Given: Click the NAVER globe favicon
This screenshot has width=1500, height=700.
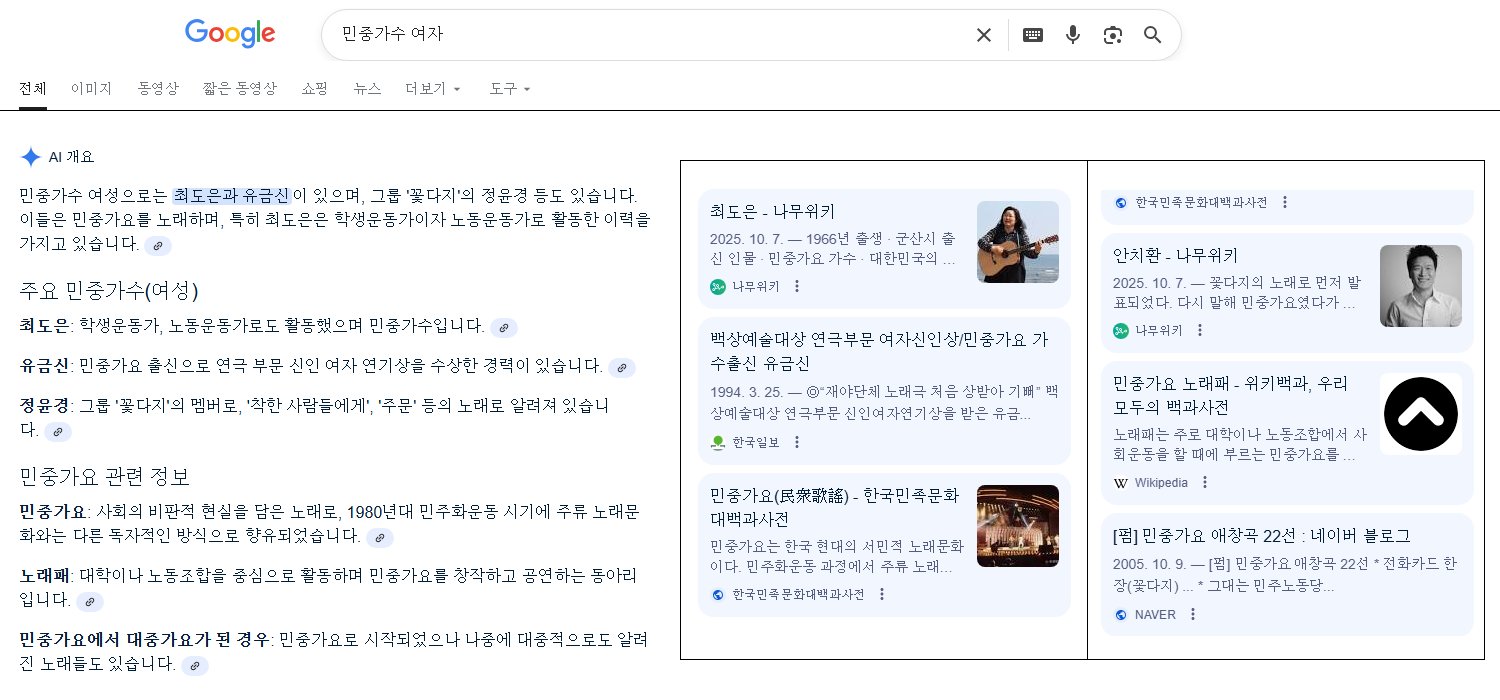Looking at the screenshot, I should (1121, 614).
